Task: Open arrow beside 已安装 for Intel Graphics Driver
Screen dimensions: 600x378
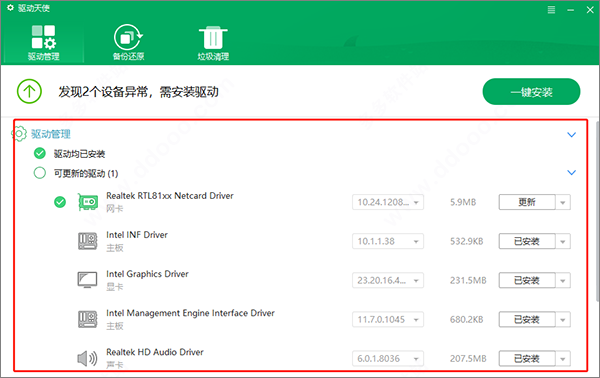Action: pos(563,280)
